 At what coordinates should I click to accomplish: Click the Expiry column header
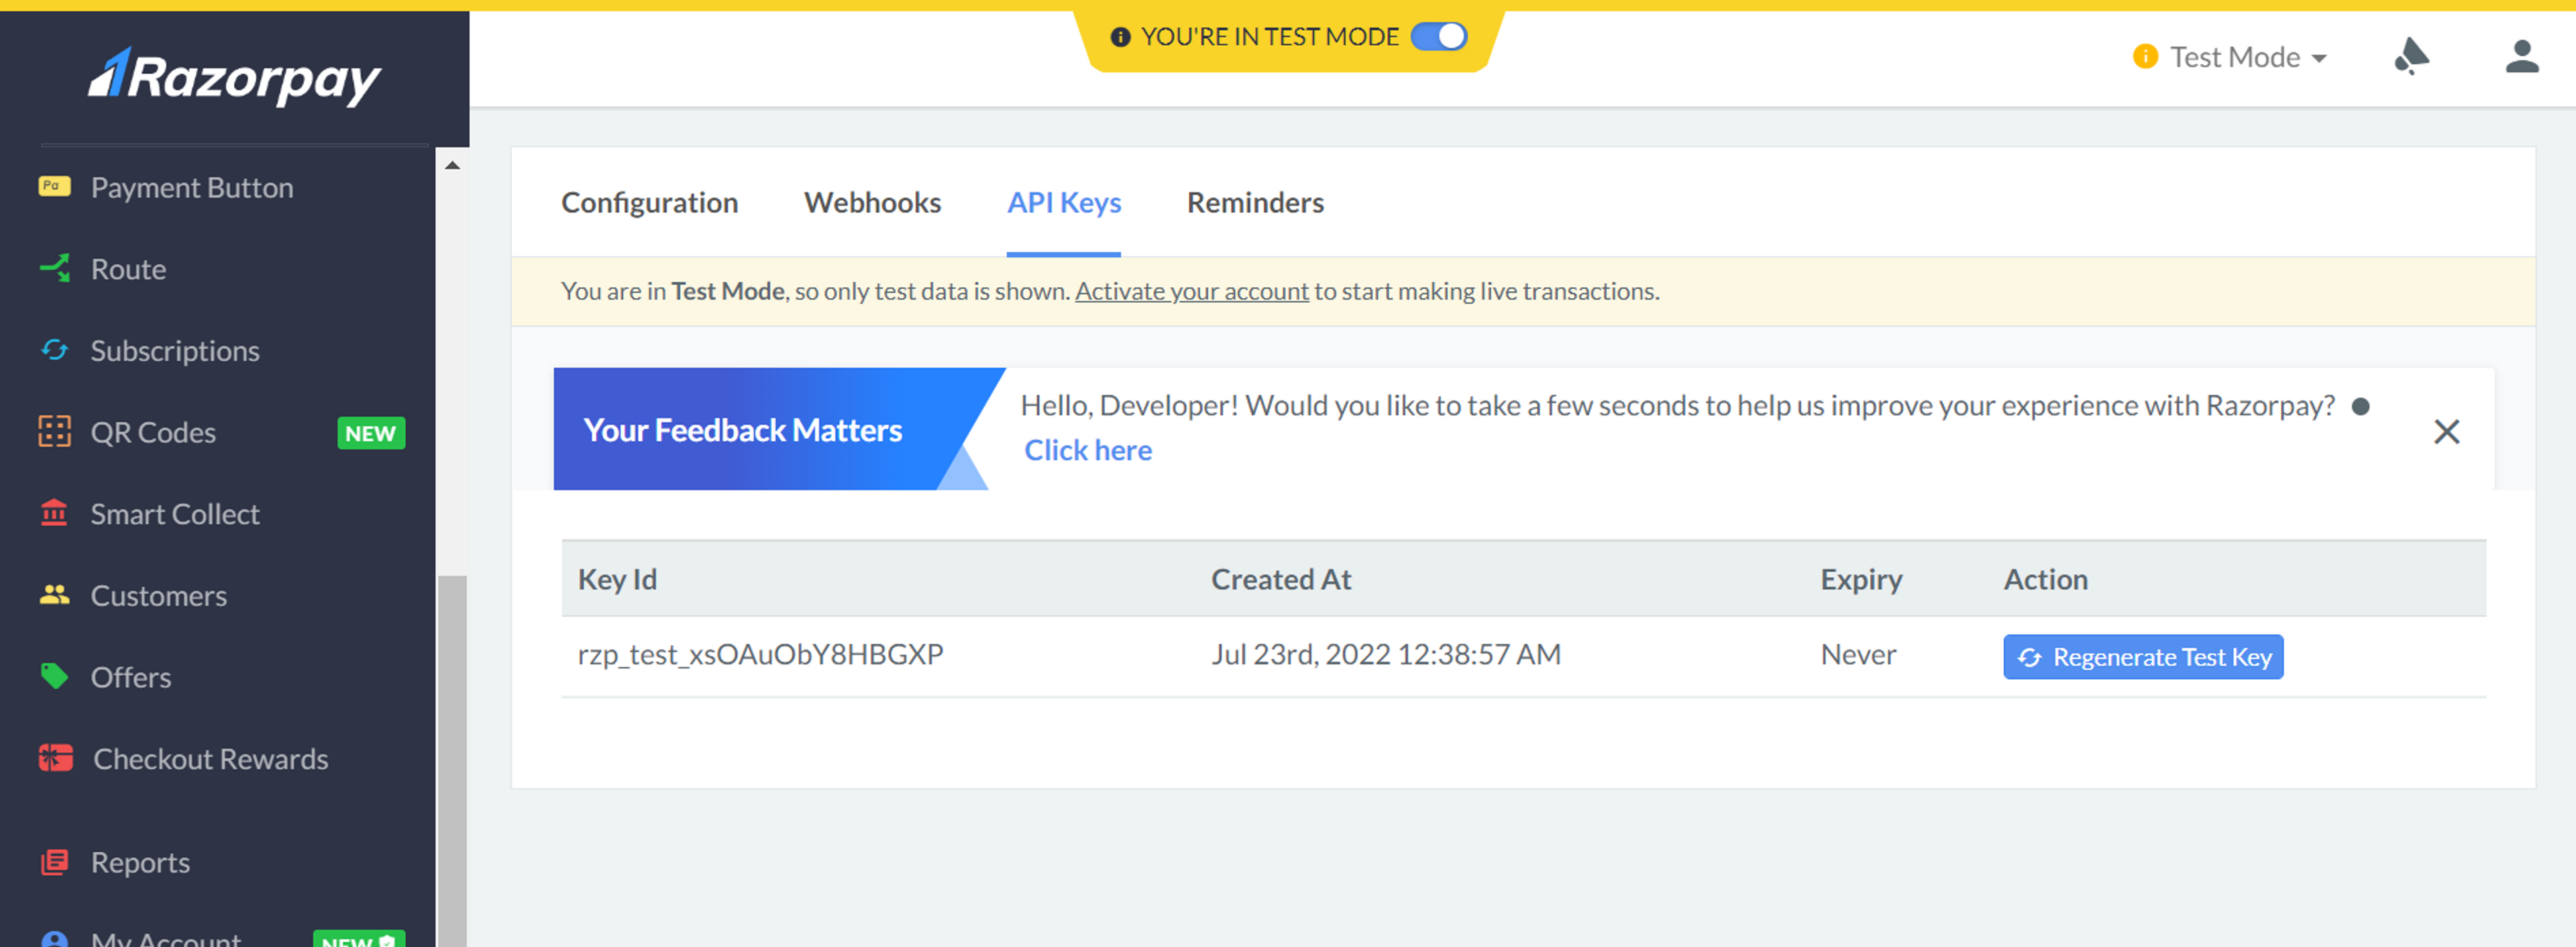coord(1861,579)
